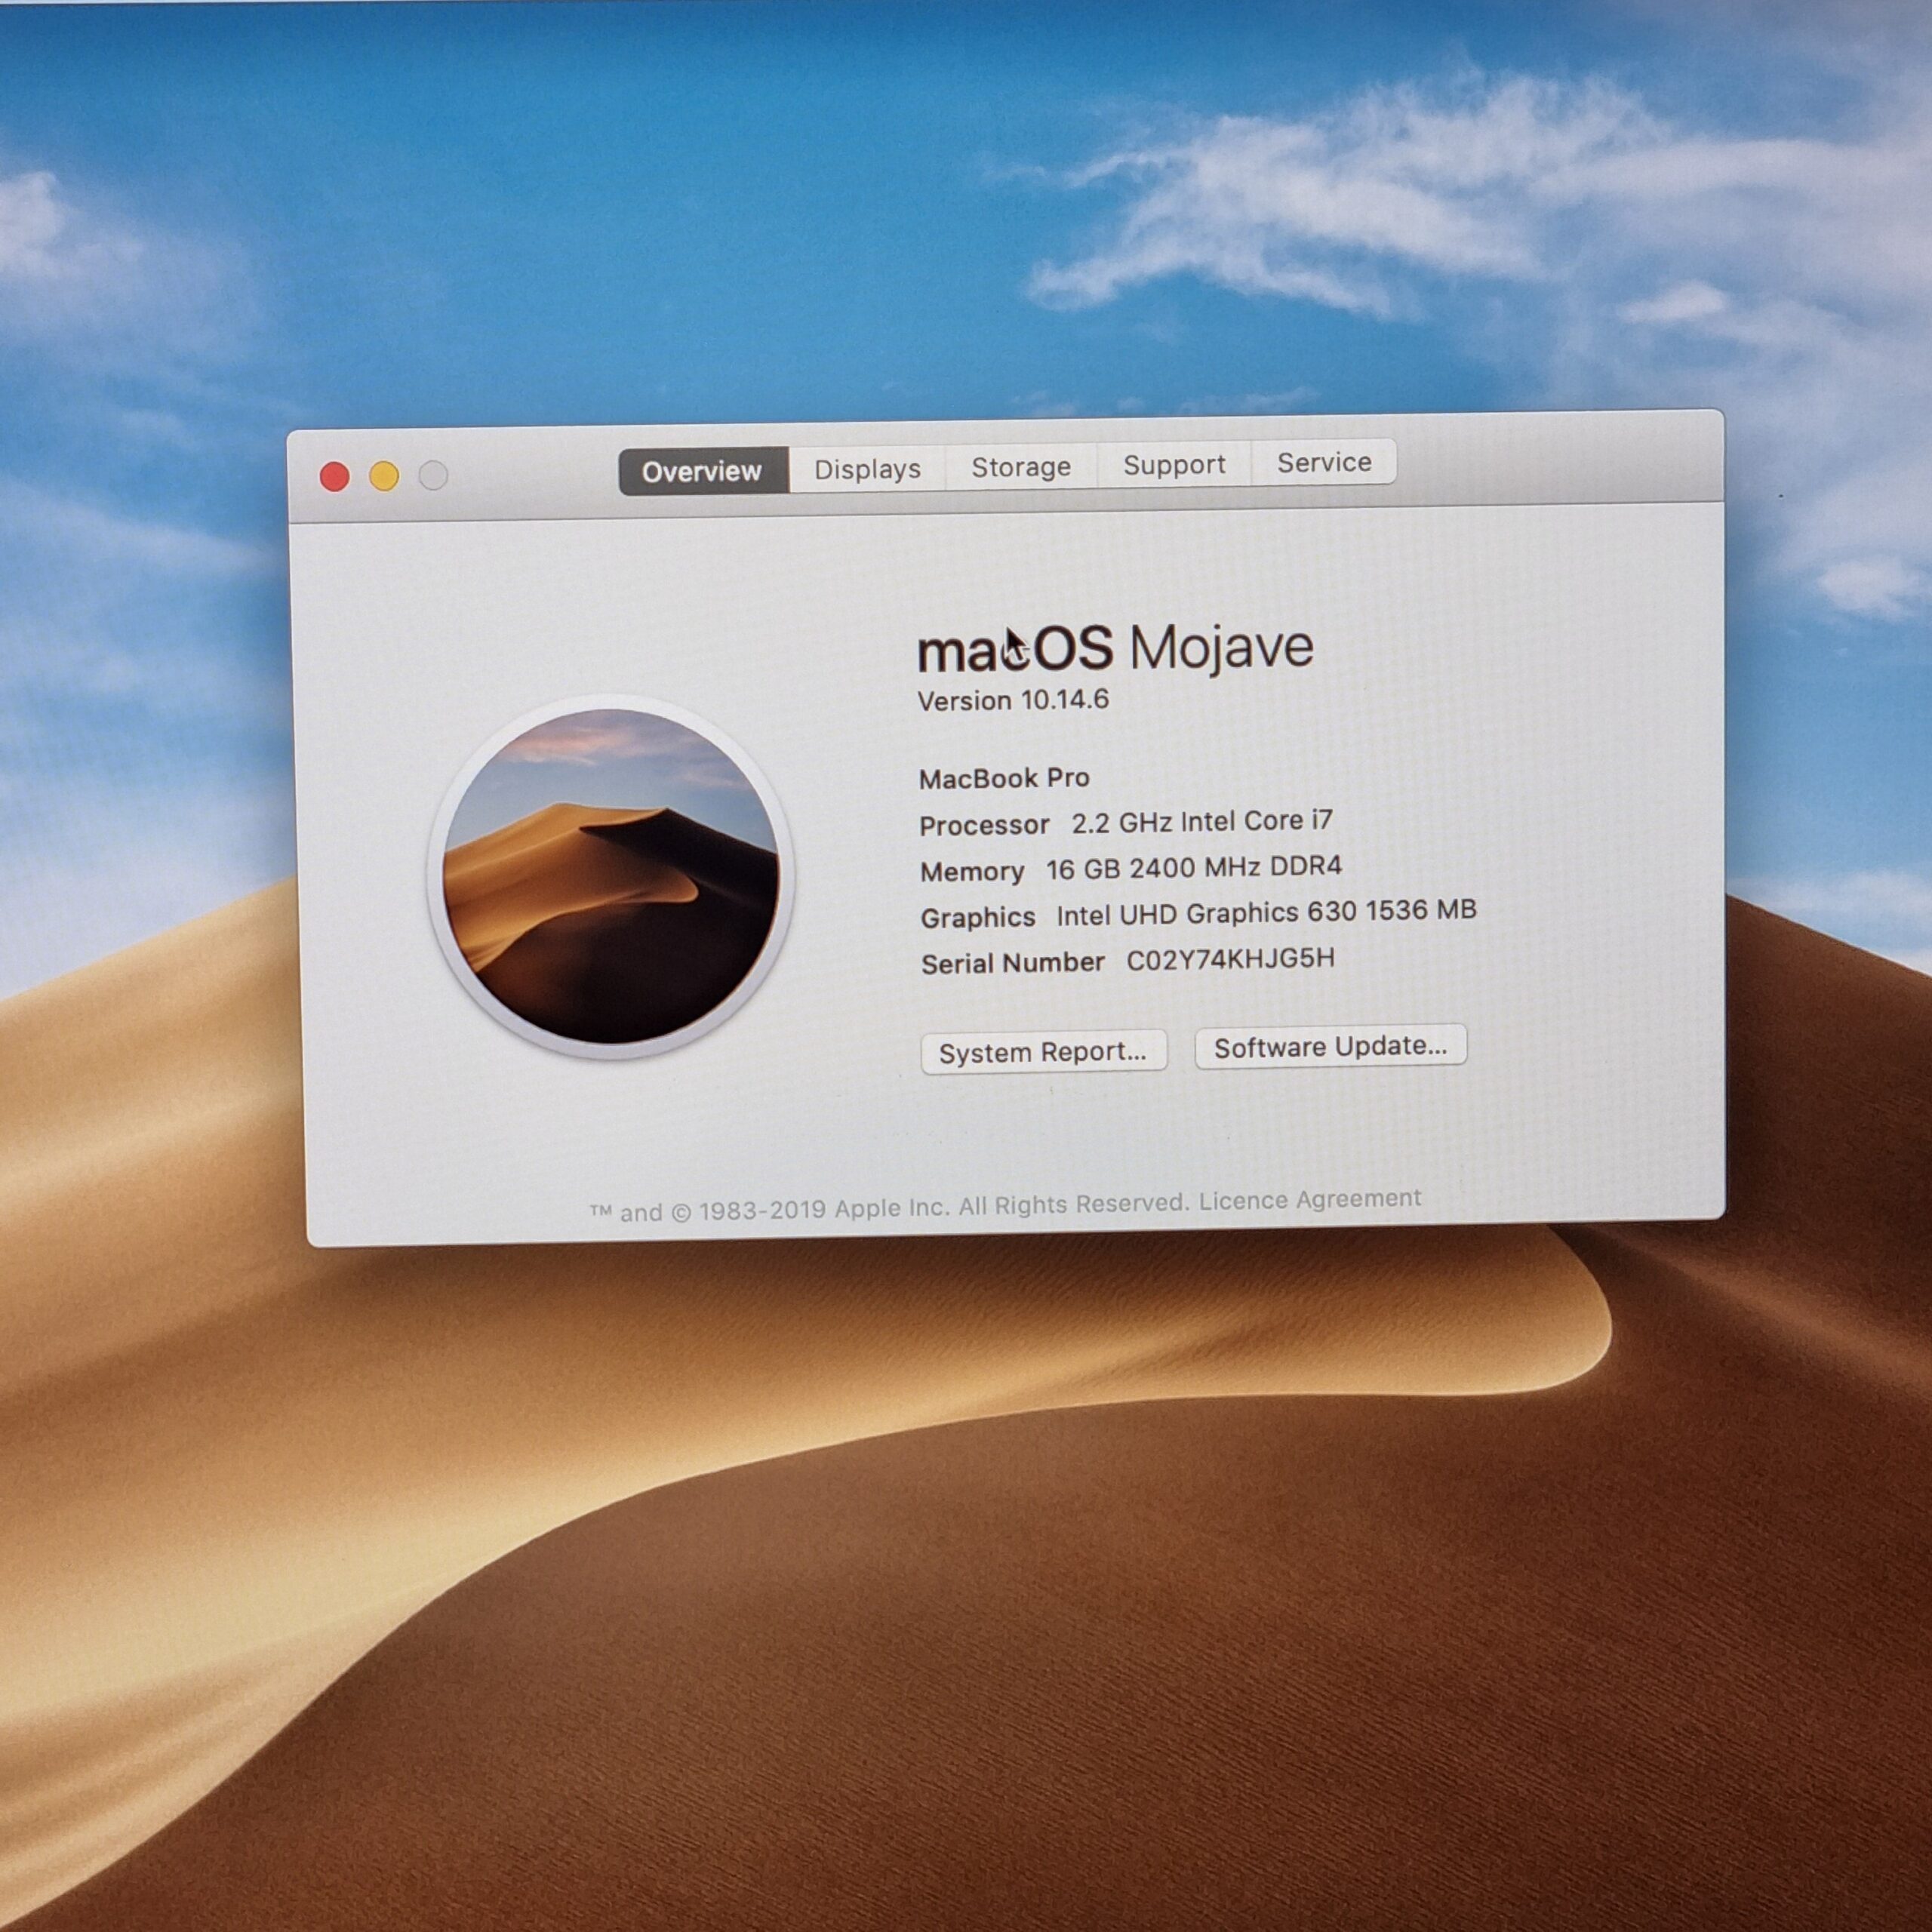Click Intel UHD Graphics 630 1536 MB text
This screenshot has width=1932, height=1932.
coord(1266,913)
